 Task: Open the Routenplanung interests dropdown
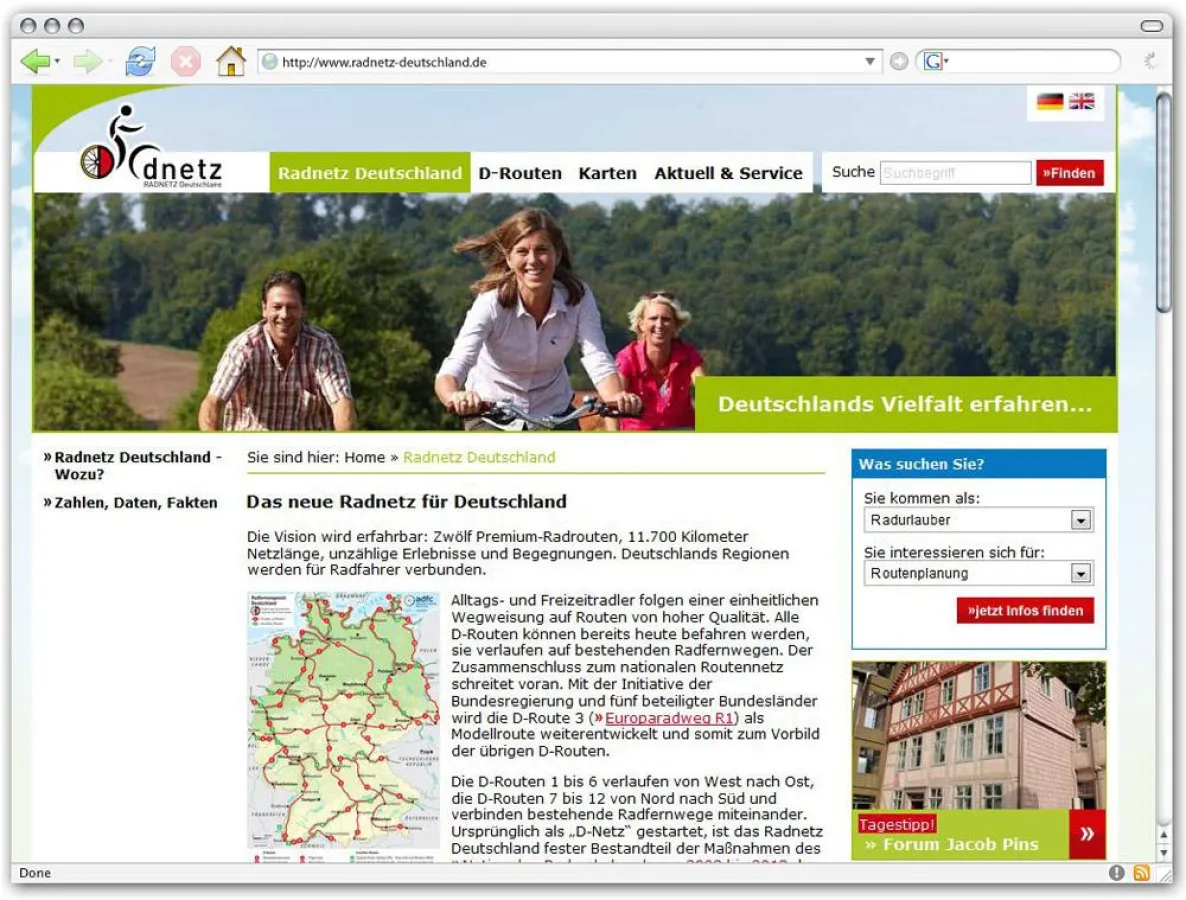point(1083,572)
